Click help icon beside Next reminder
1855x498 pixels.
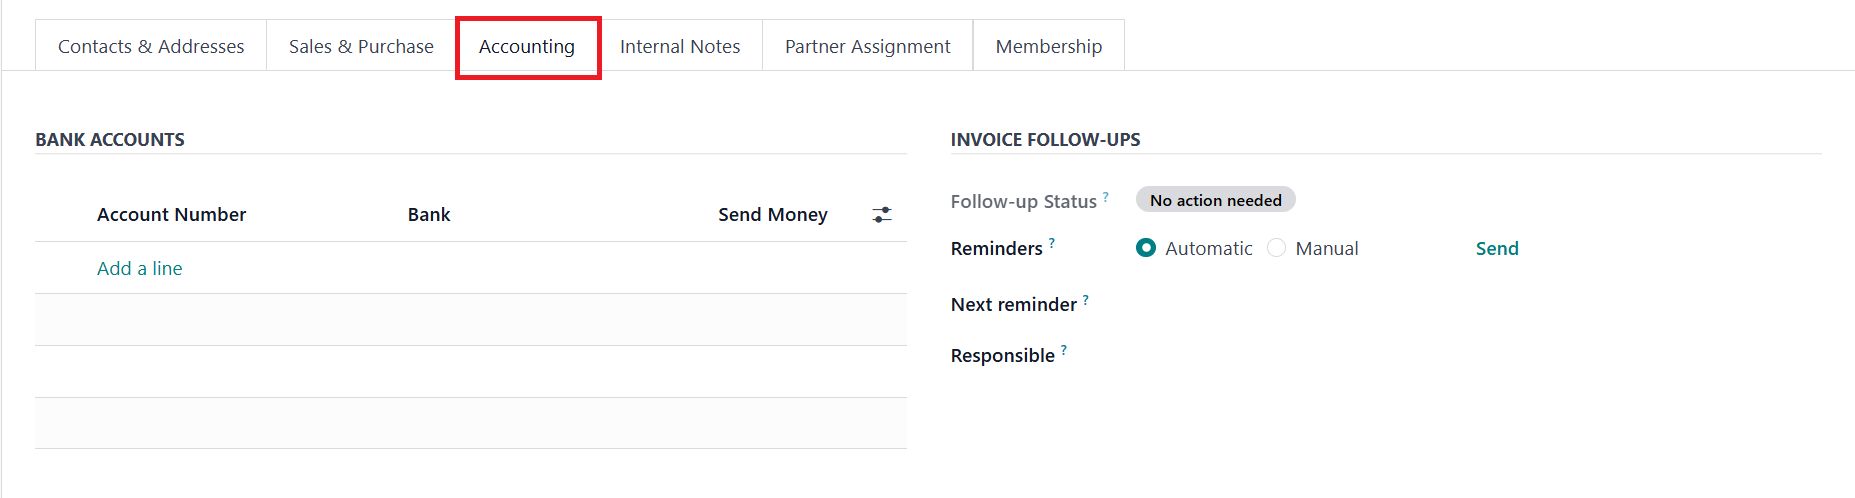(1086, 299)
